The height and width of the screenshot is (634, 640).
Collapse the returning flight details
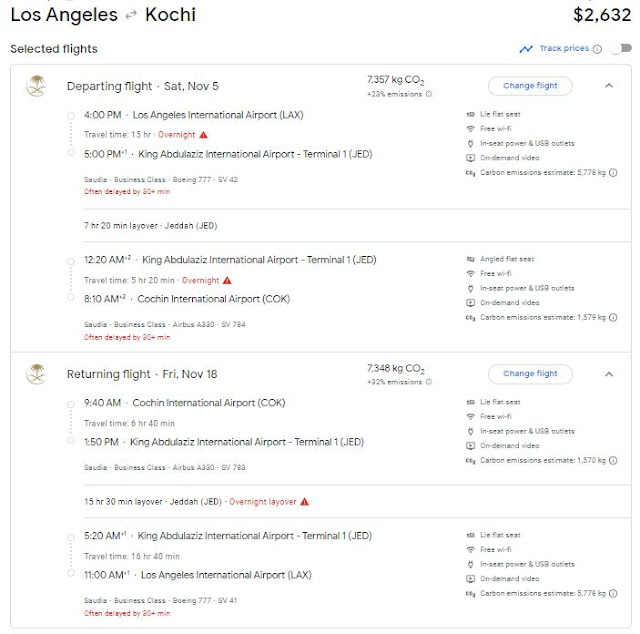609,374
